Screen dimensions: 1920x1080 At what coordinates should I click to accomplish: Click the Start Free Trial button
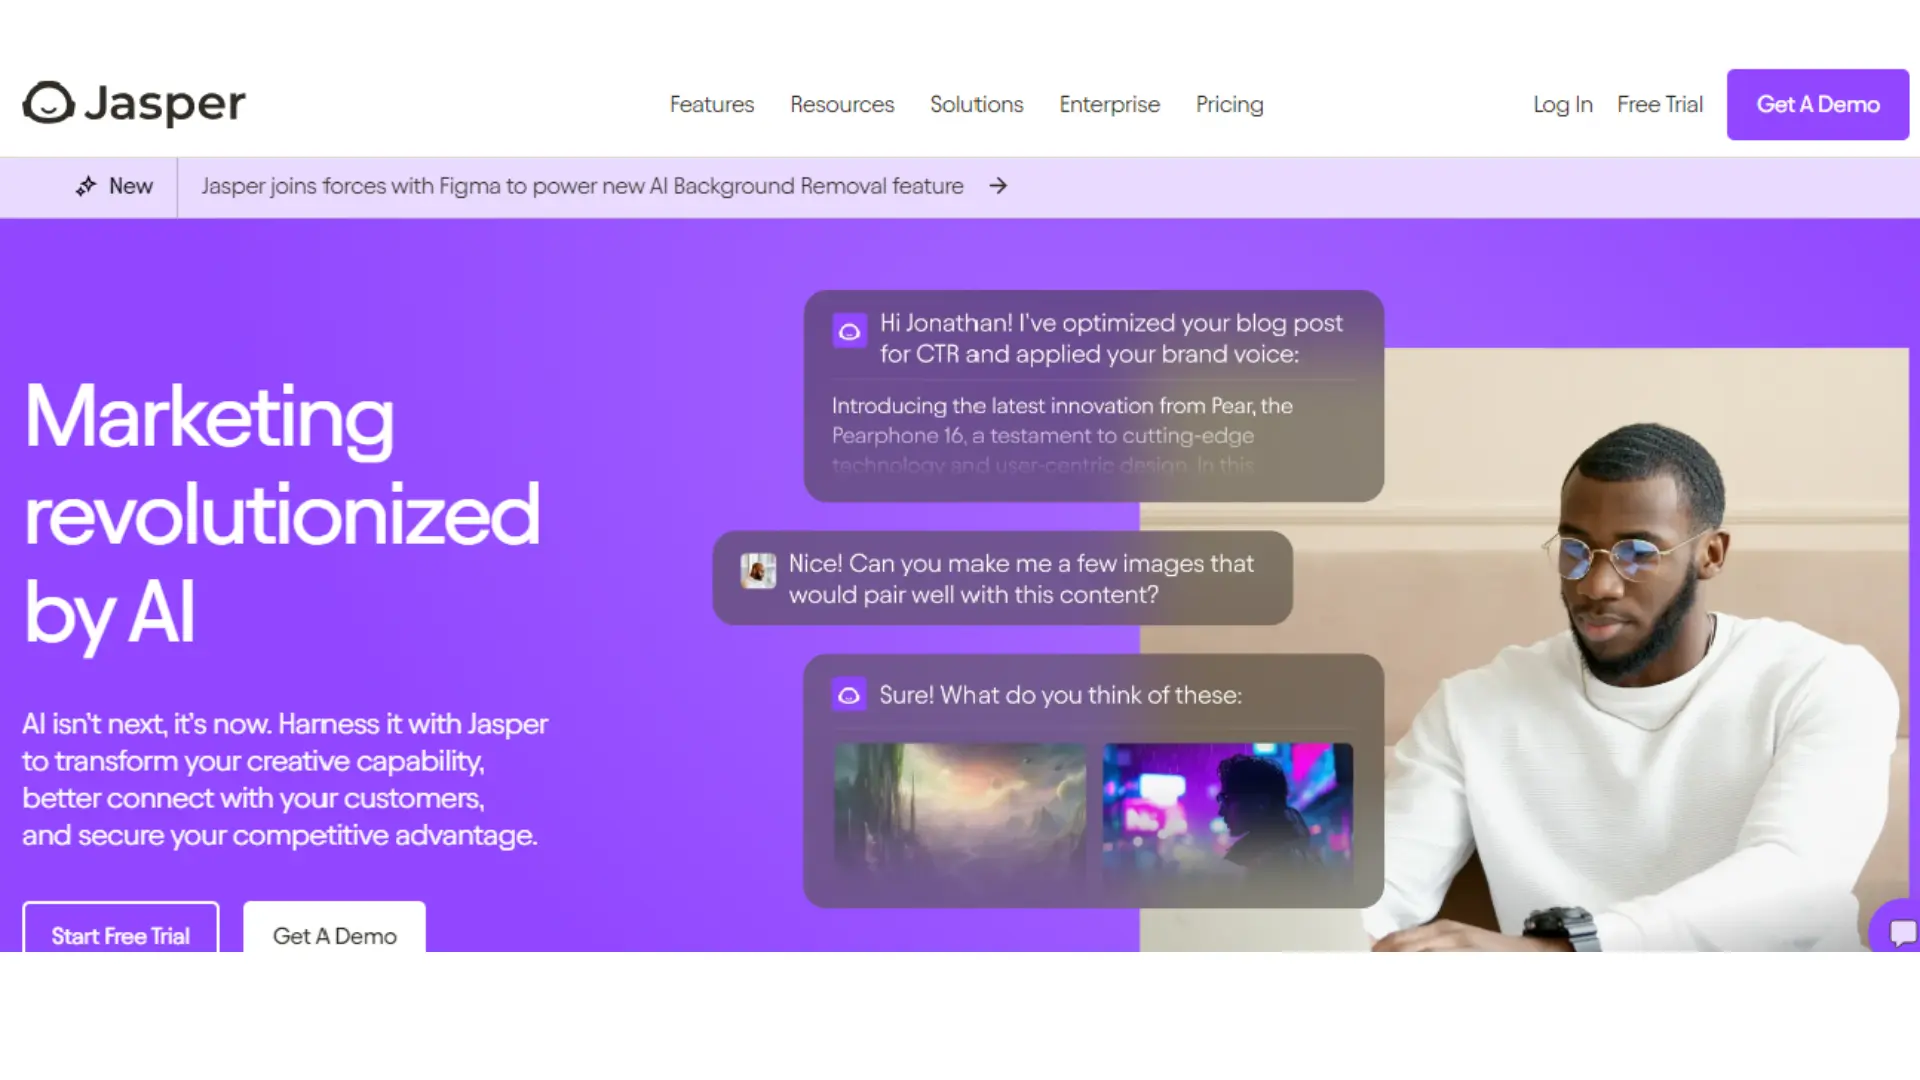(x=120, y=935)
